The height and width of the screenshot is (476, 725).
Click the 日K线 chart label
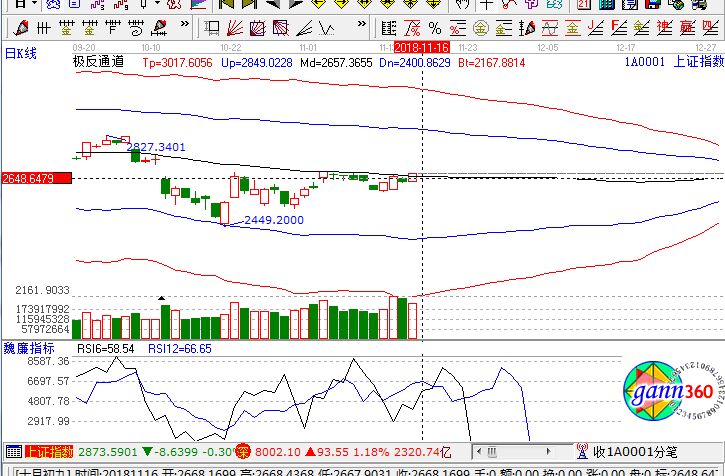coord(21,53)
